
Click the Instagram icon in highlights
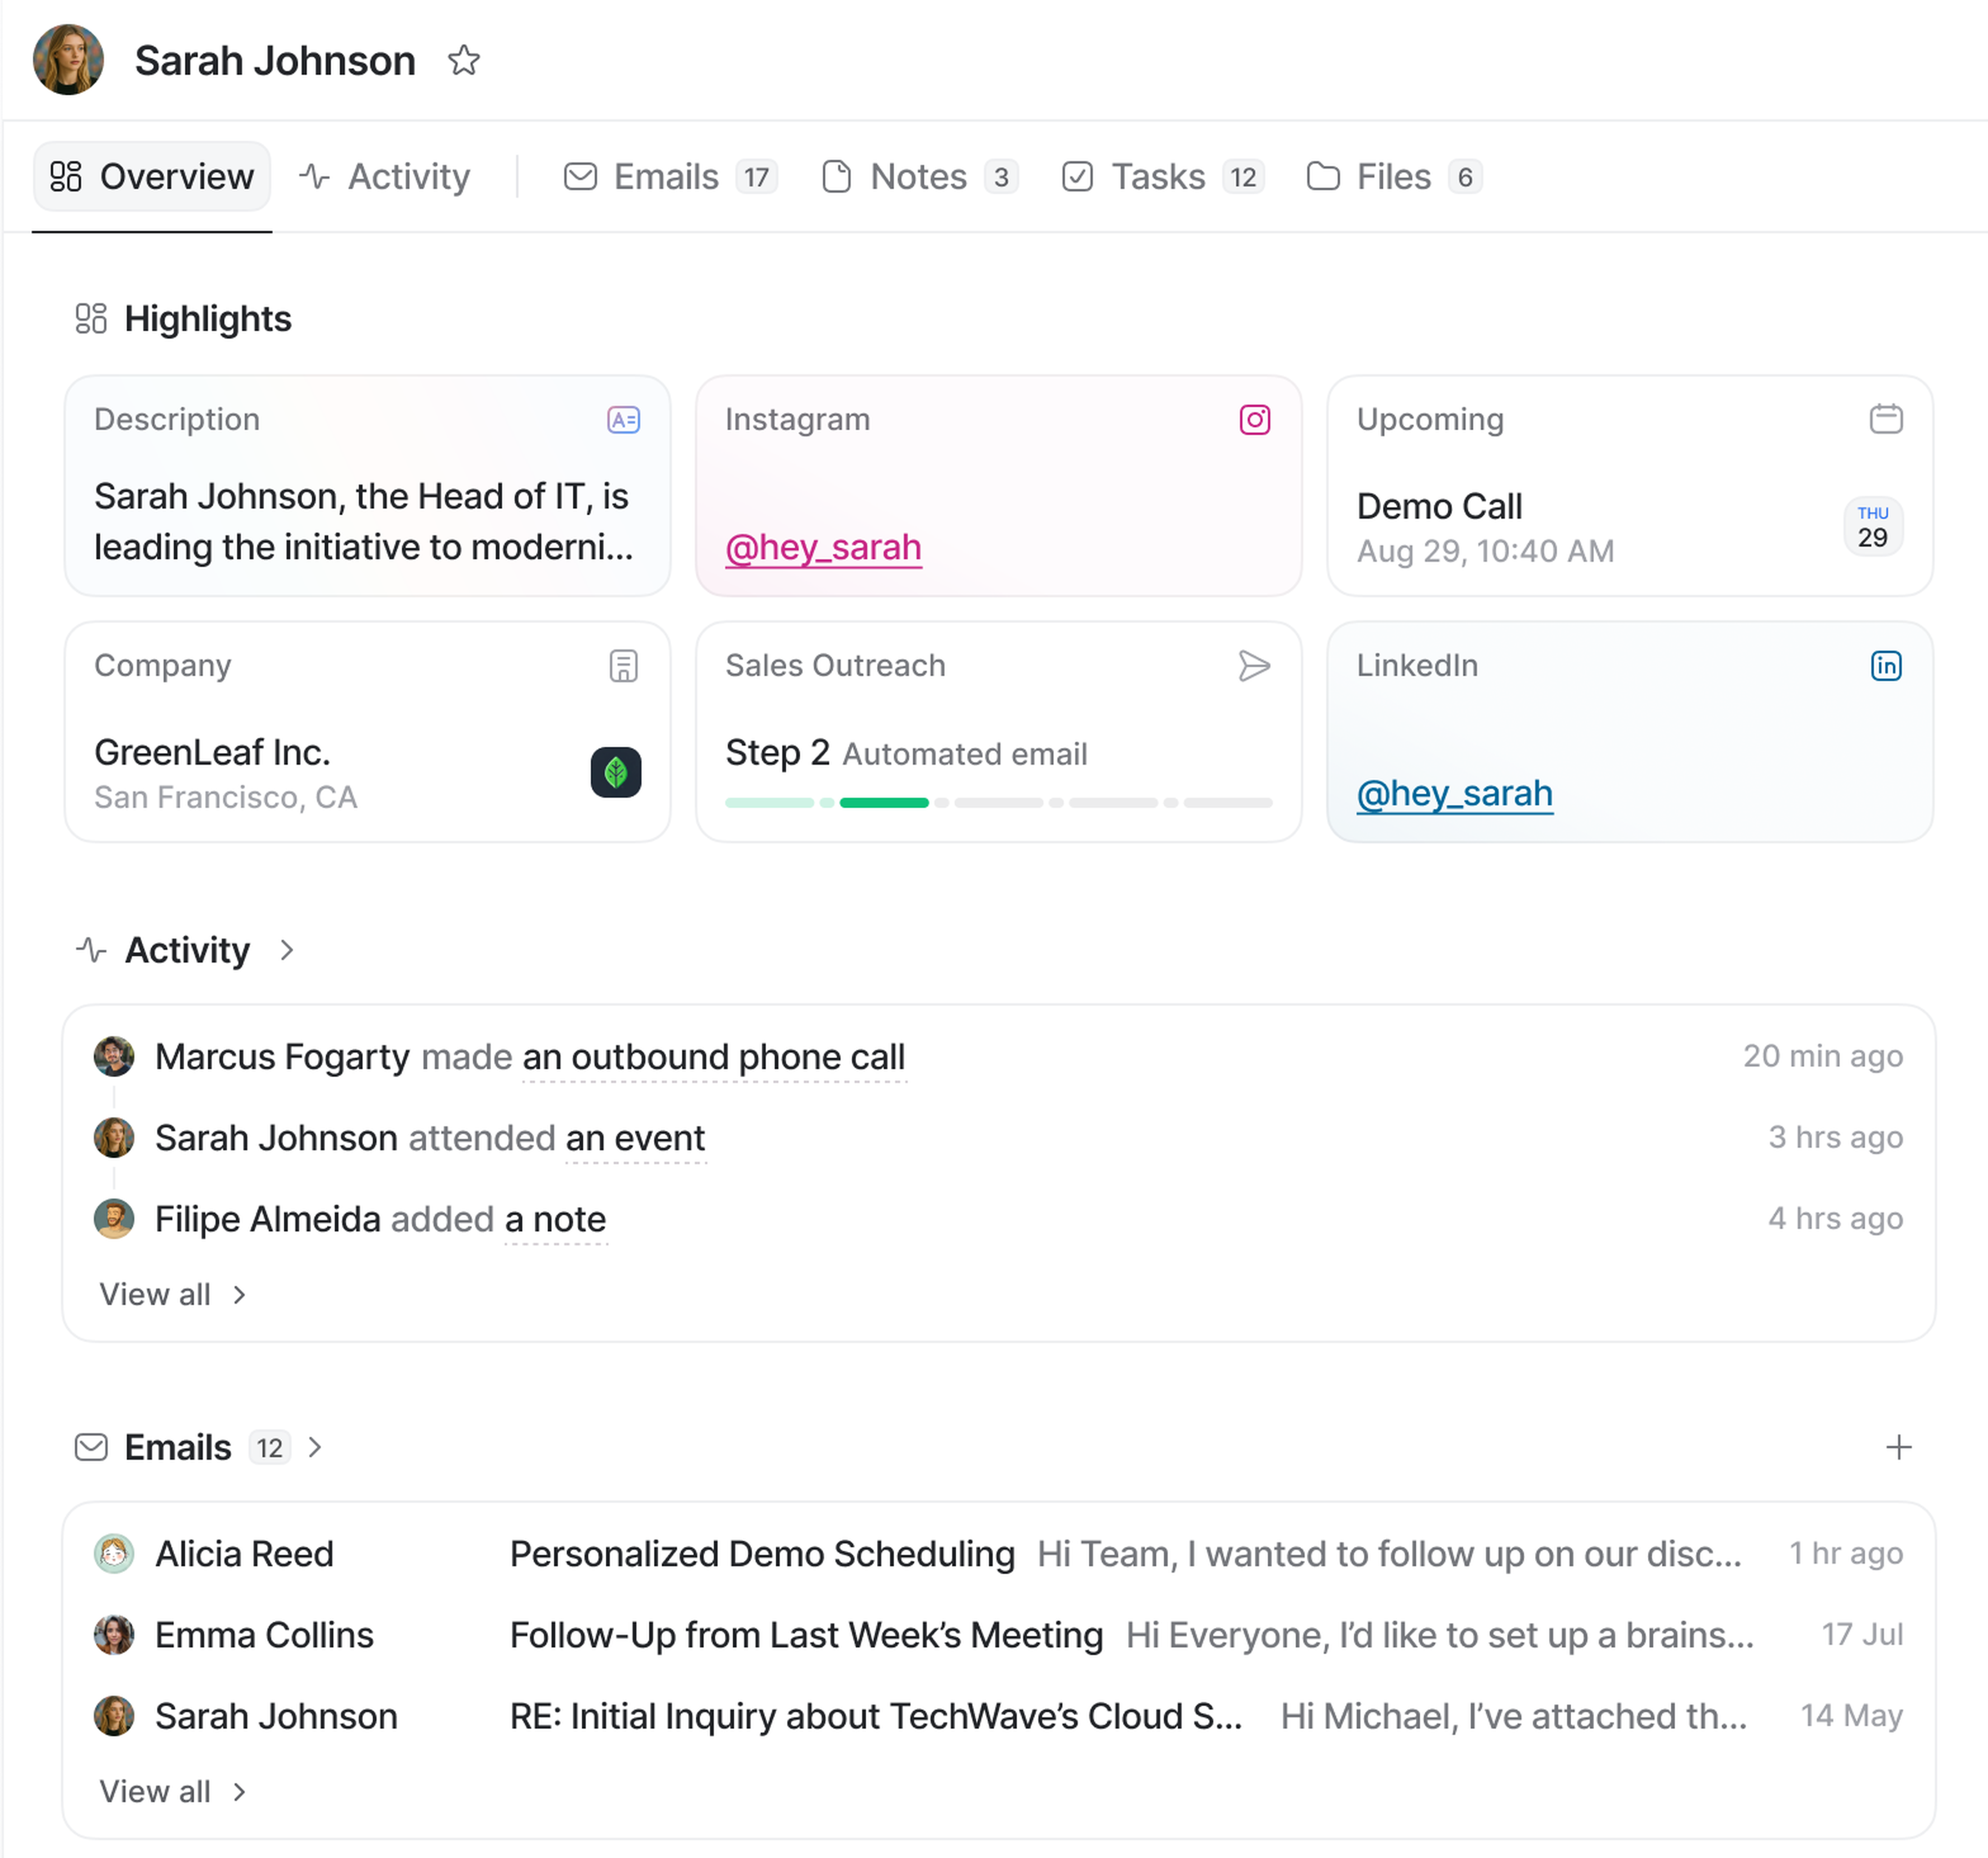(x=1254, y=419)
